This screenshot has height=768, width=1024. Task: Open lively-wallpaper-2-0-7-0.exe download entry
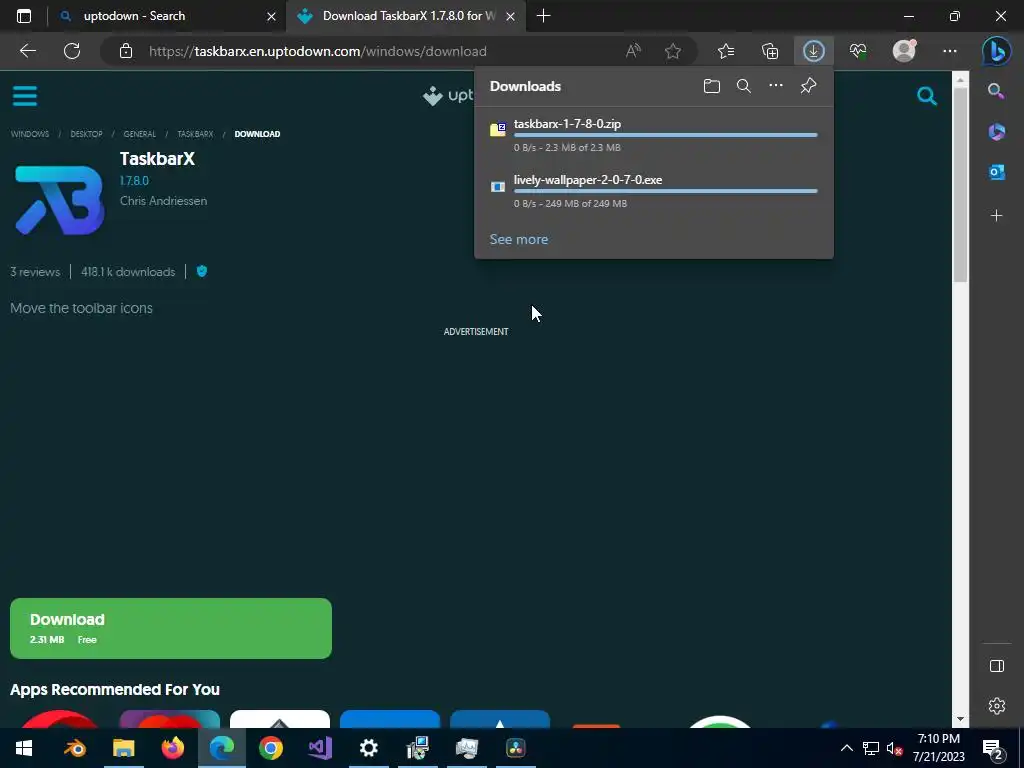[654, 191]
